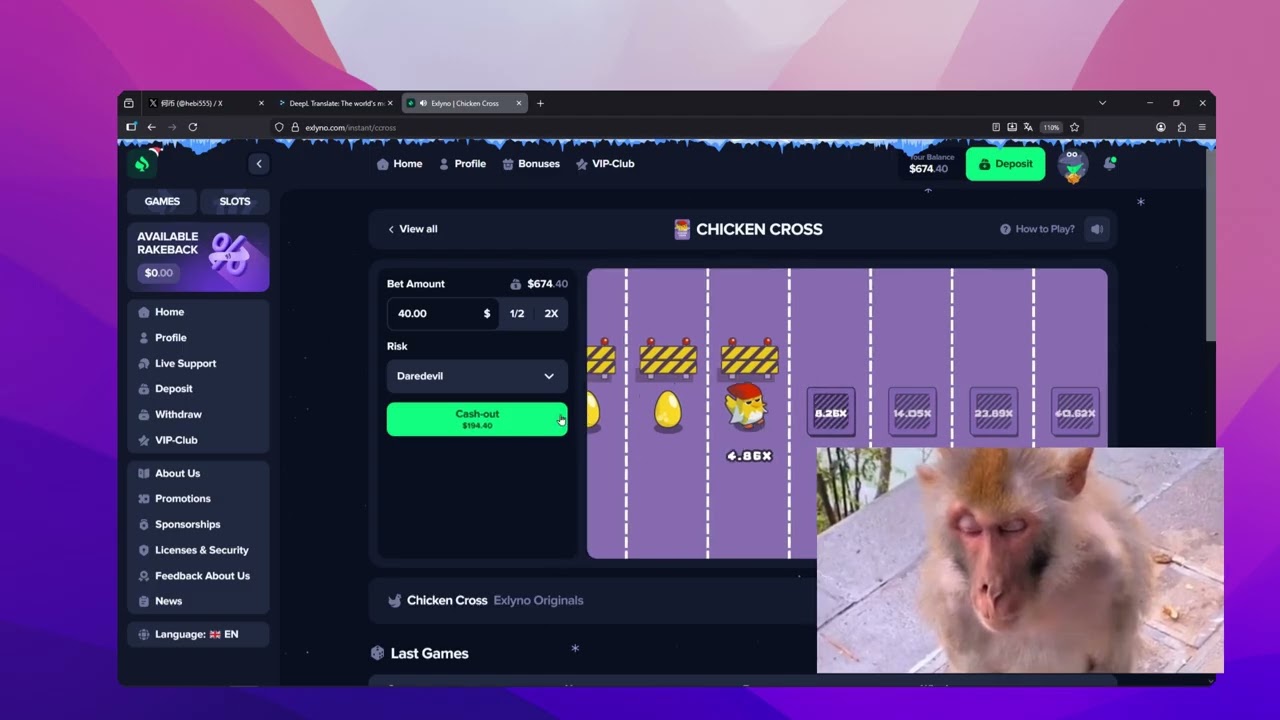Open VIP-Club in the top navigation
1280x720 pixels.
click(605, 164)
